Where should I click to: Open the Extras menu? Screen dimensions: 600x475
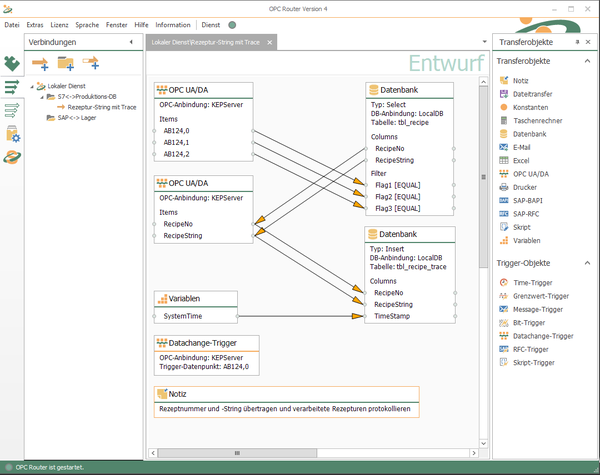click(x=35, y=25)
